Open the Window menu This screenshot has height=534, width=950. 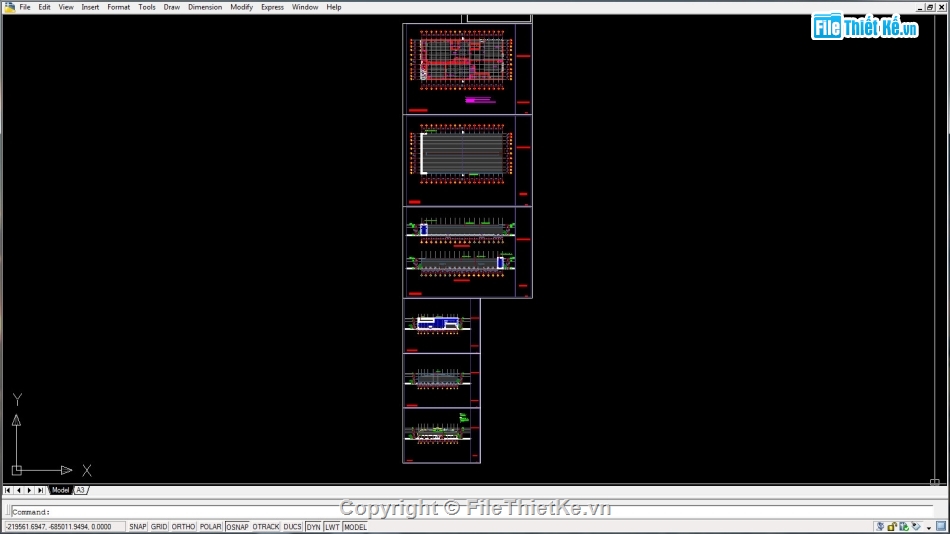[x=305, y=7]
